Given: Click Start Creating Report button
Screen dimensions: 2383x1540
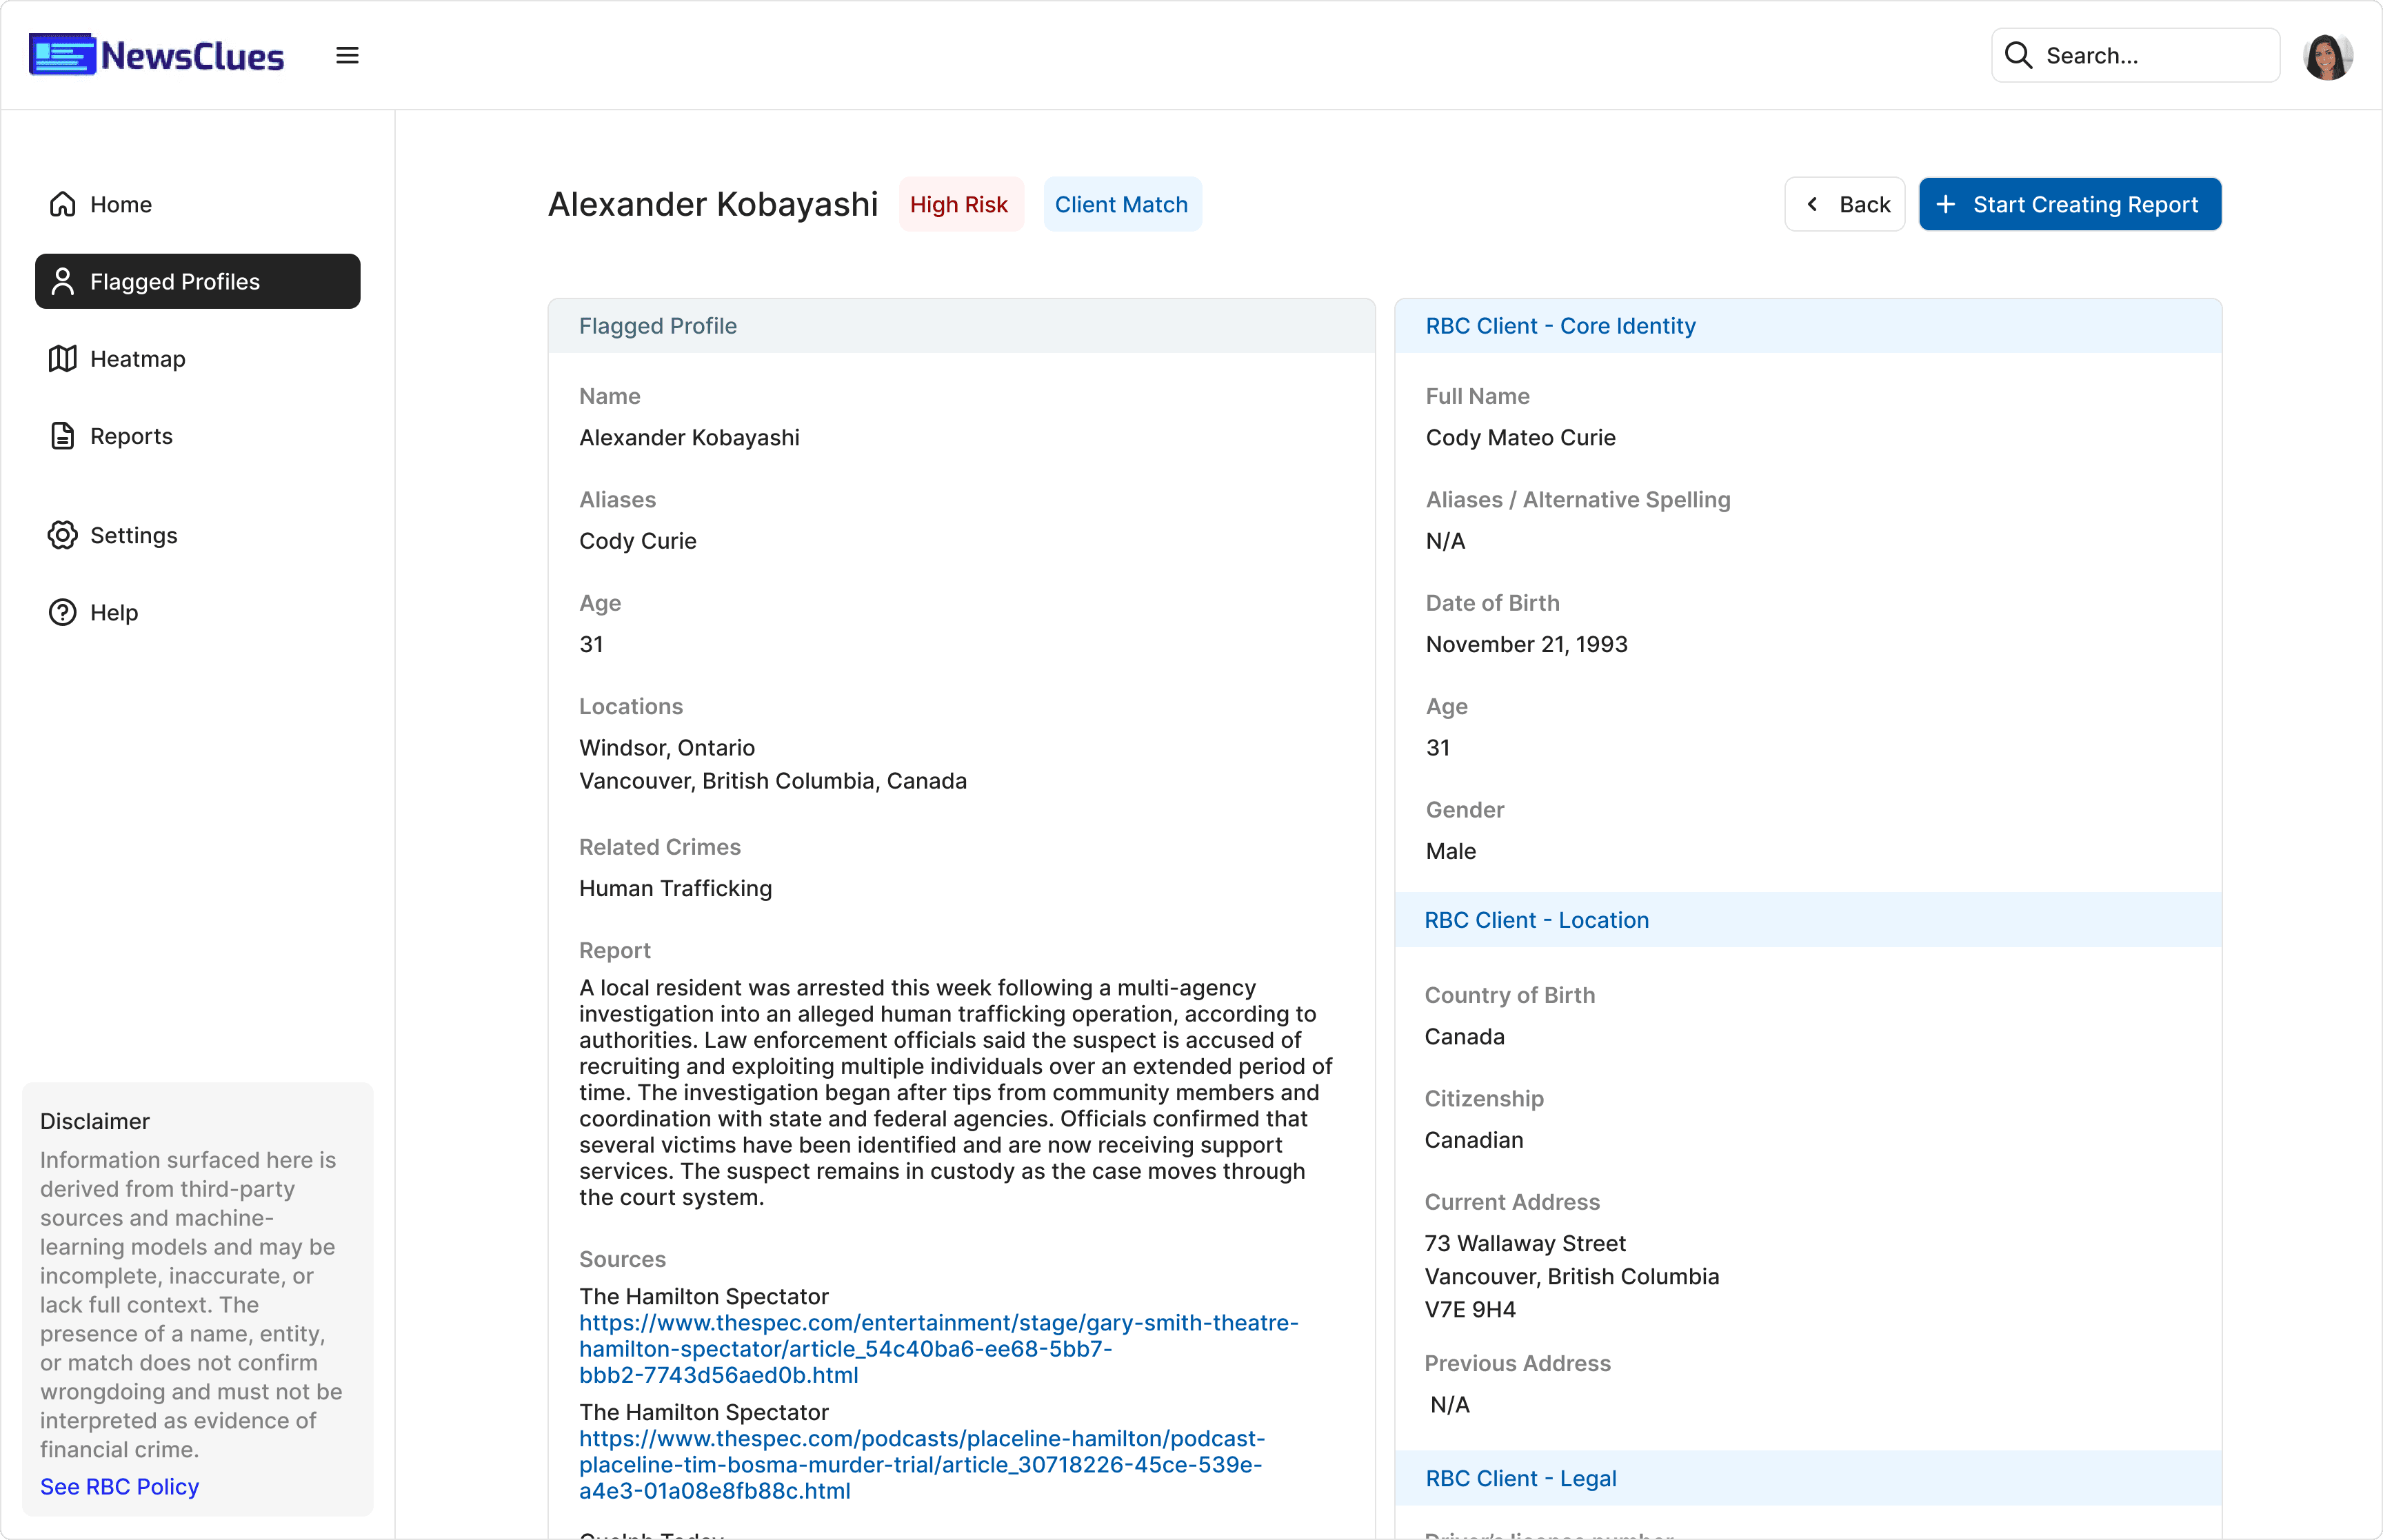Looking at the screenshot, I should click(x=2069, y=204).
